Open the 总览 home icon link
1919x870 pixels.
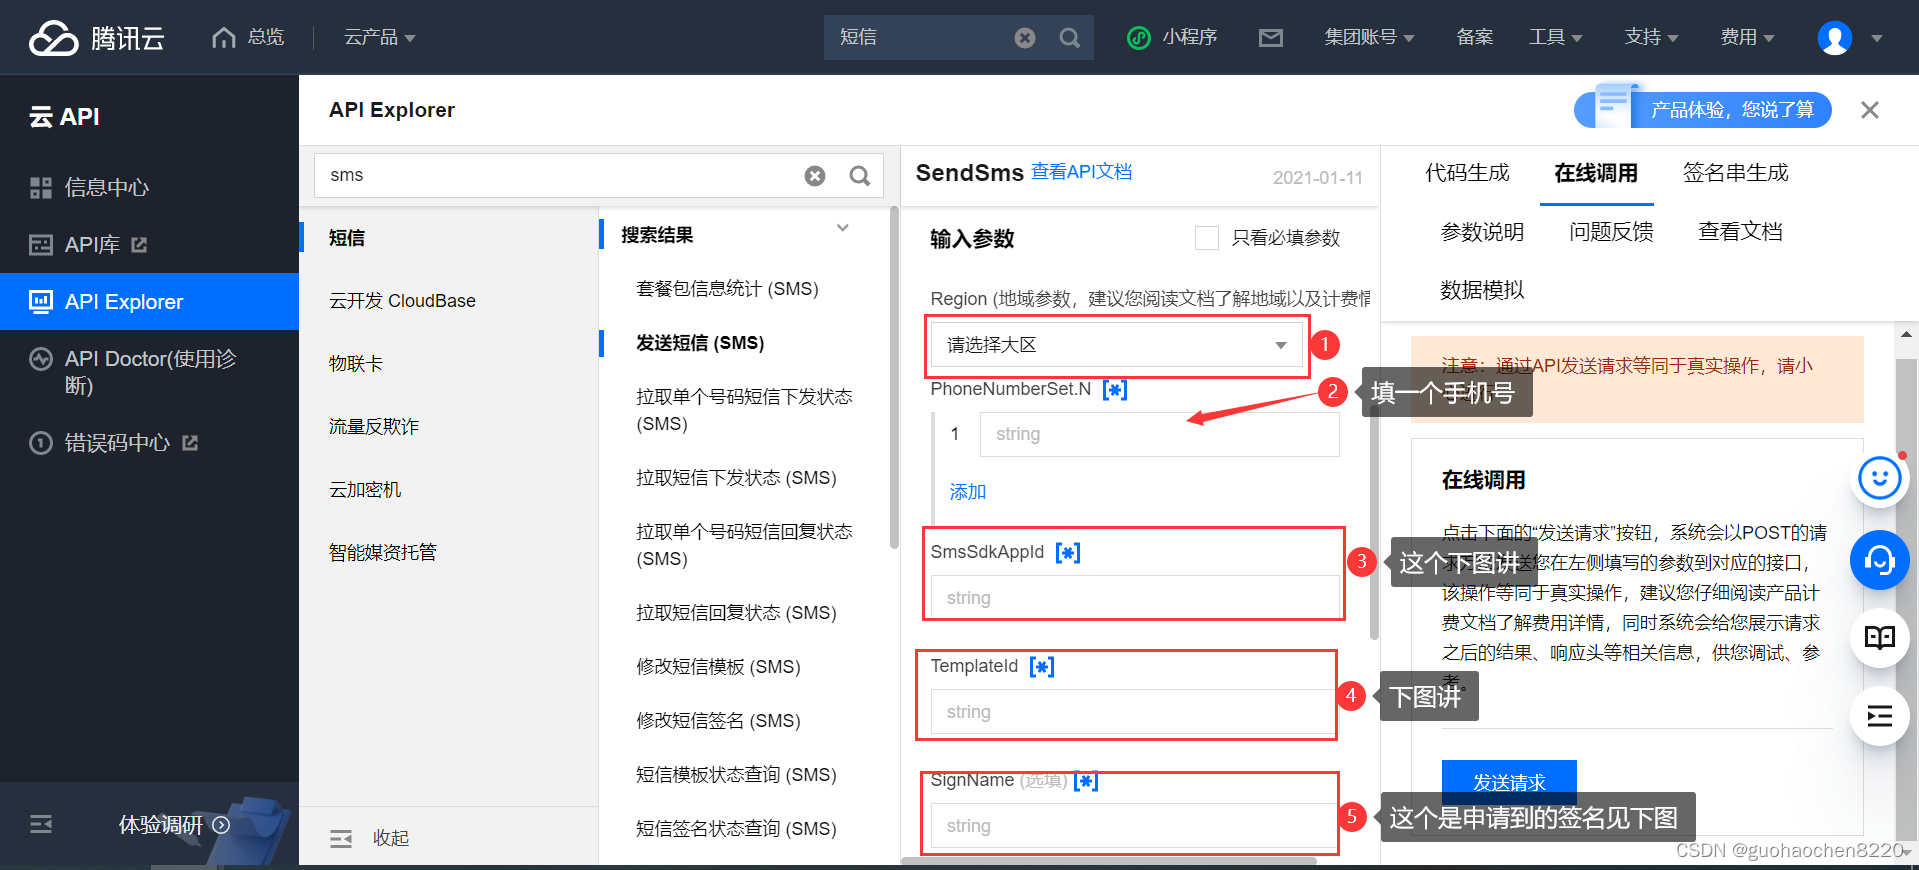248,37
